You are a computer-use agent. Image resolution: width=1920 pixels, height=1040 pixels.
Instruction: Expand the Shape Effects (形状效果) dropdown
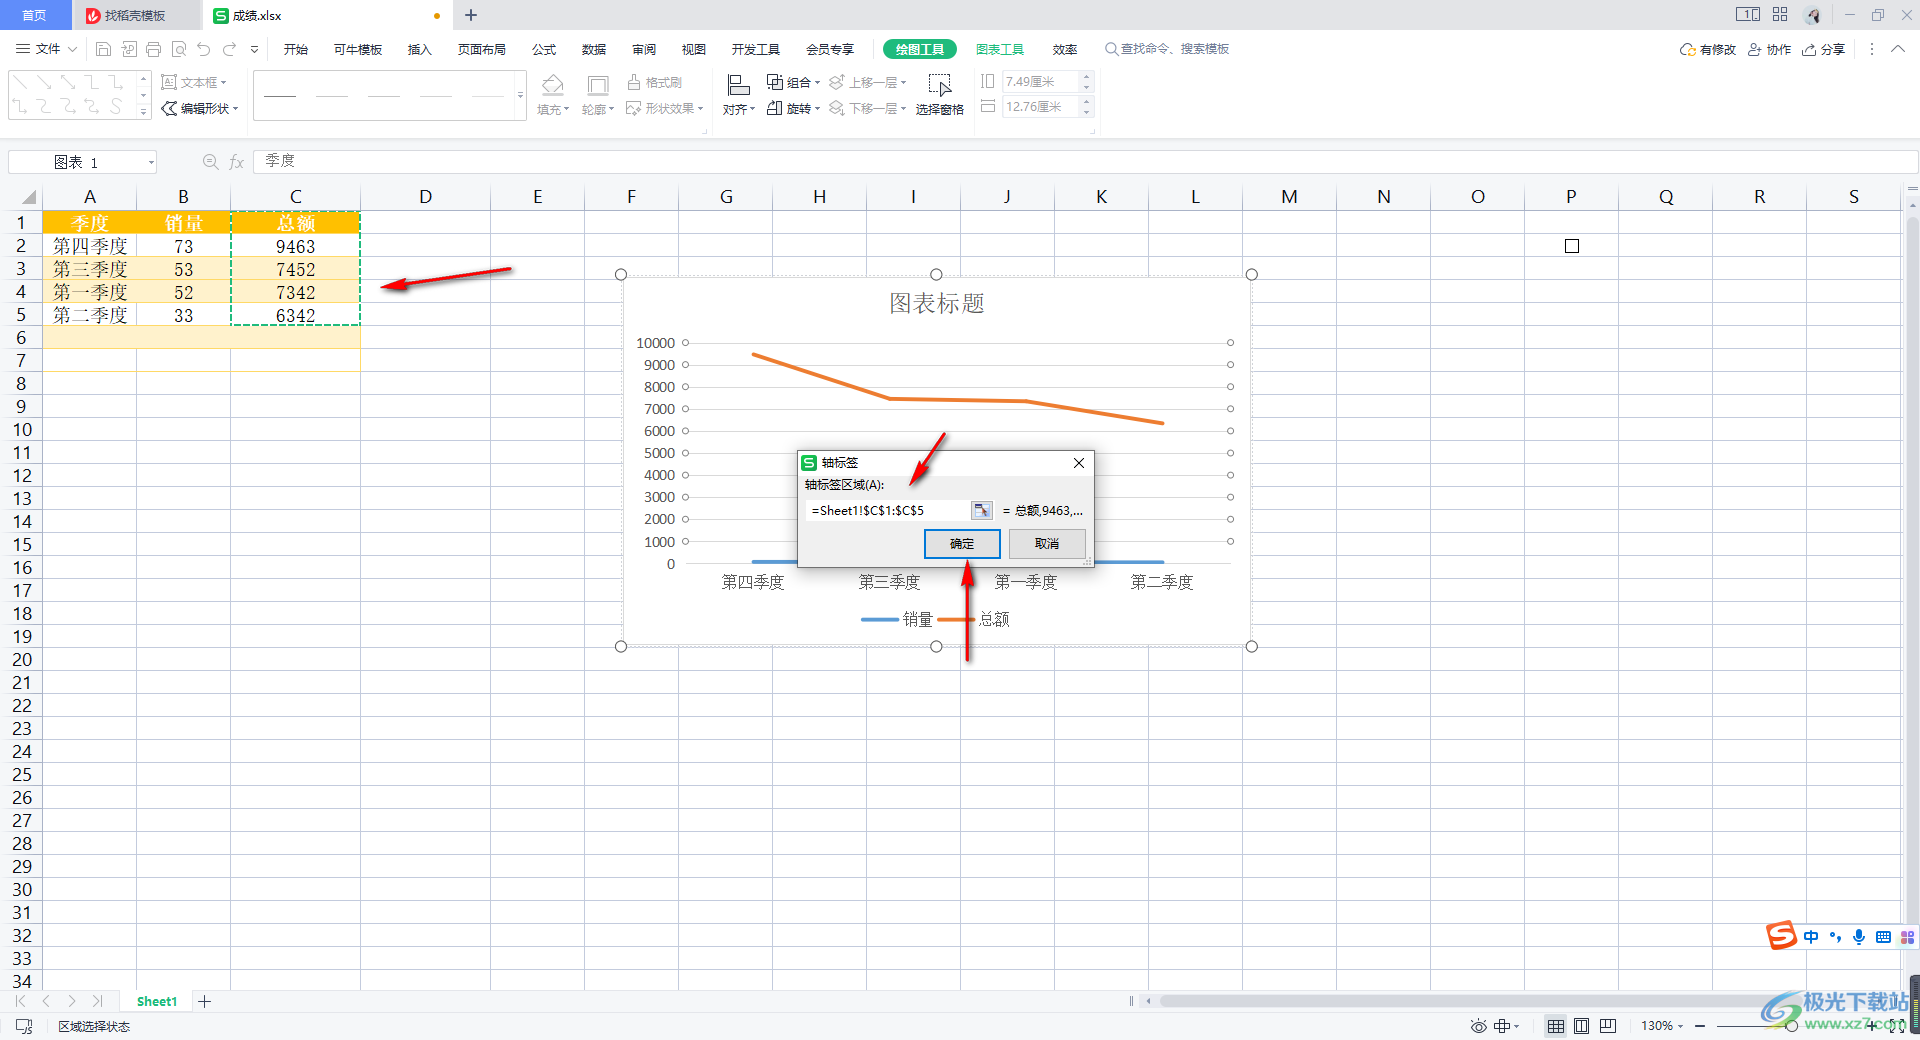(700, 109)
